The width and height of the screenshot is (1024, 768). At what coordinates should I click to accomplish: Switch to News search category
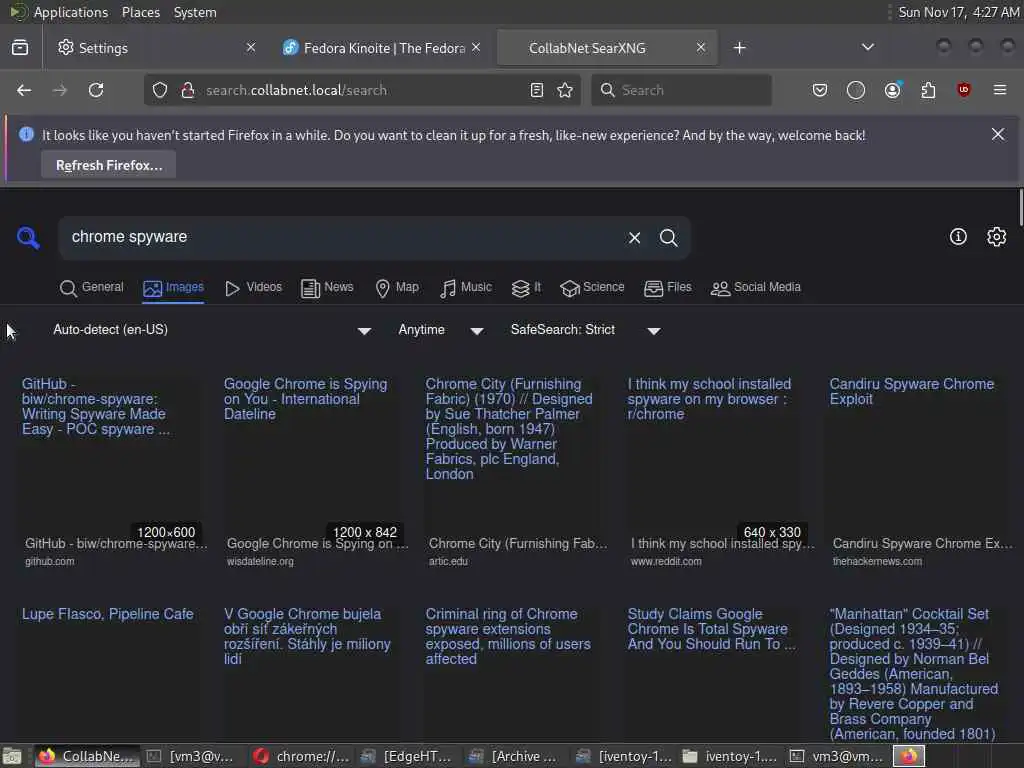coord(327,287)
